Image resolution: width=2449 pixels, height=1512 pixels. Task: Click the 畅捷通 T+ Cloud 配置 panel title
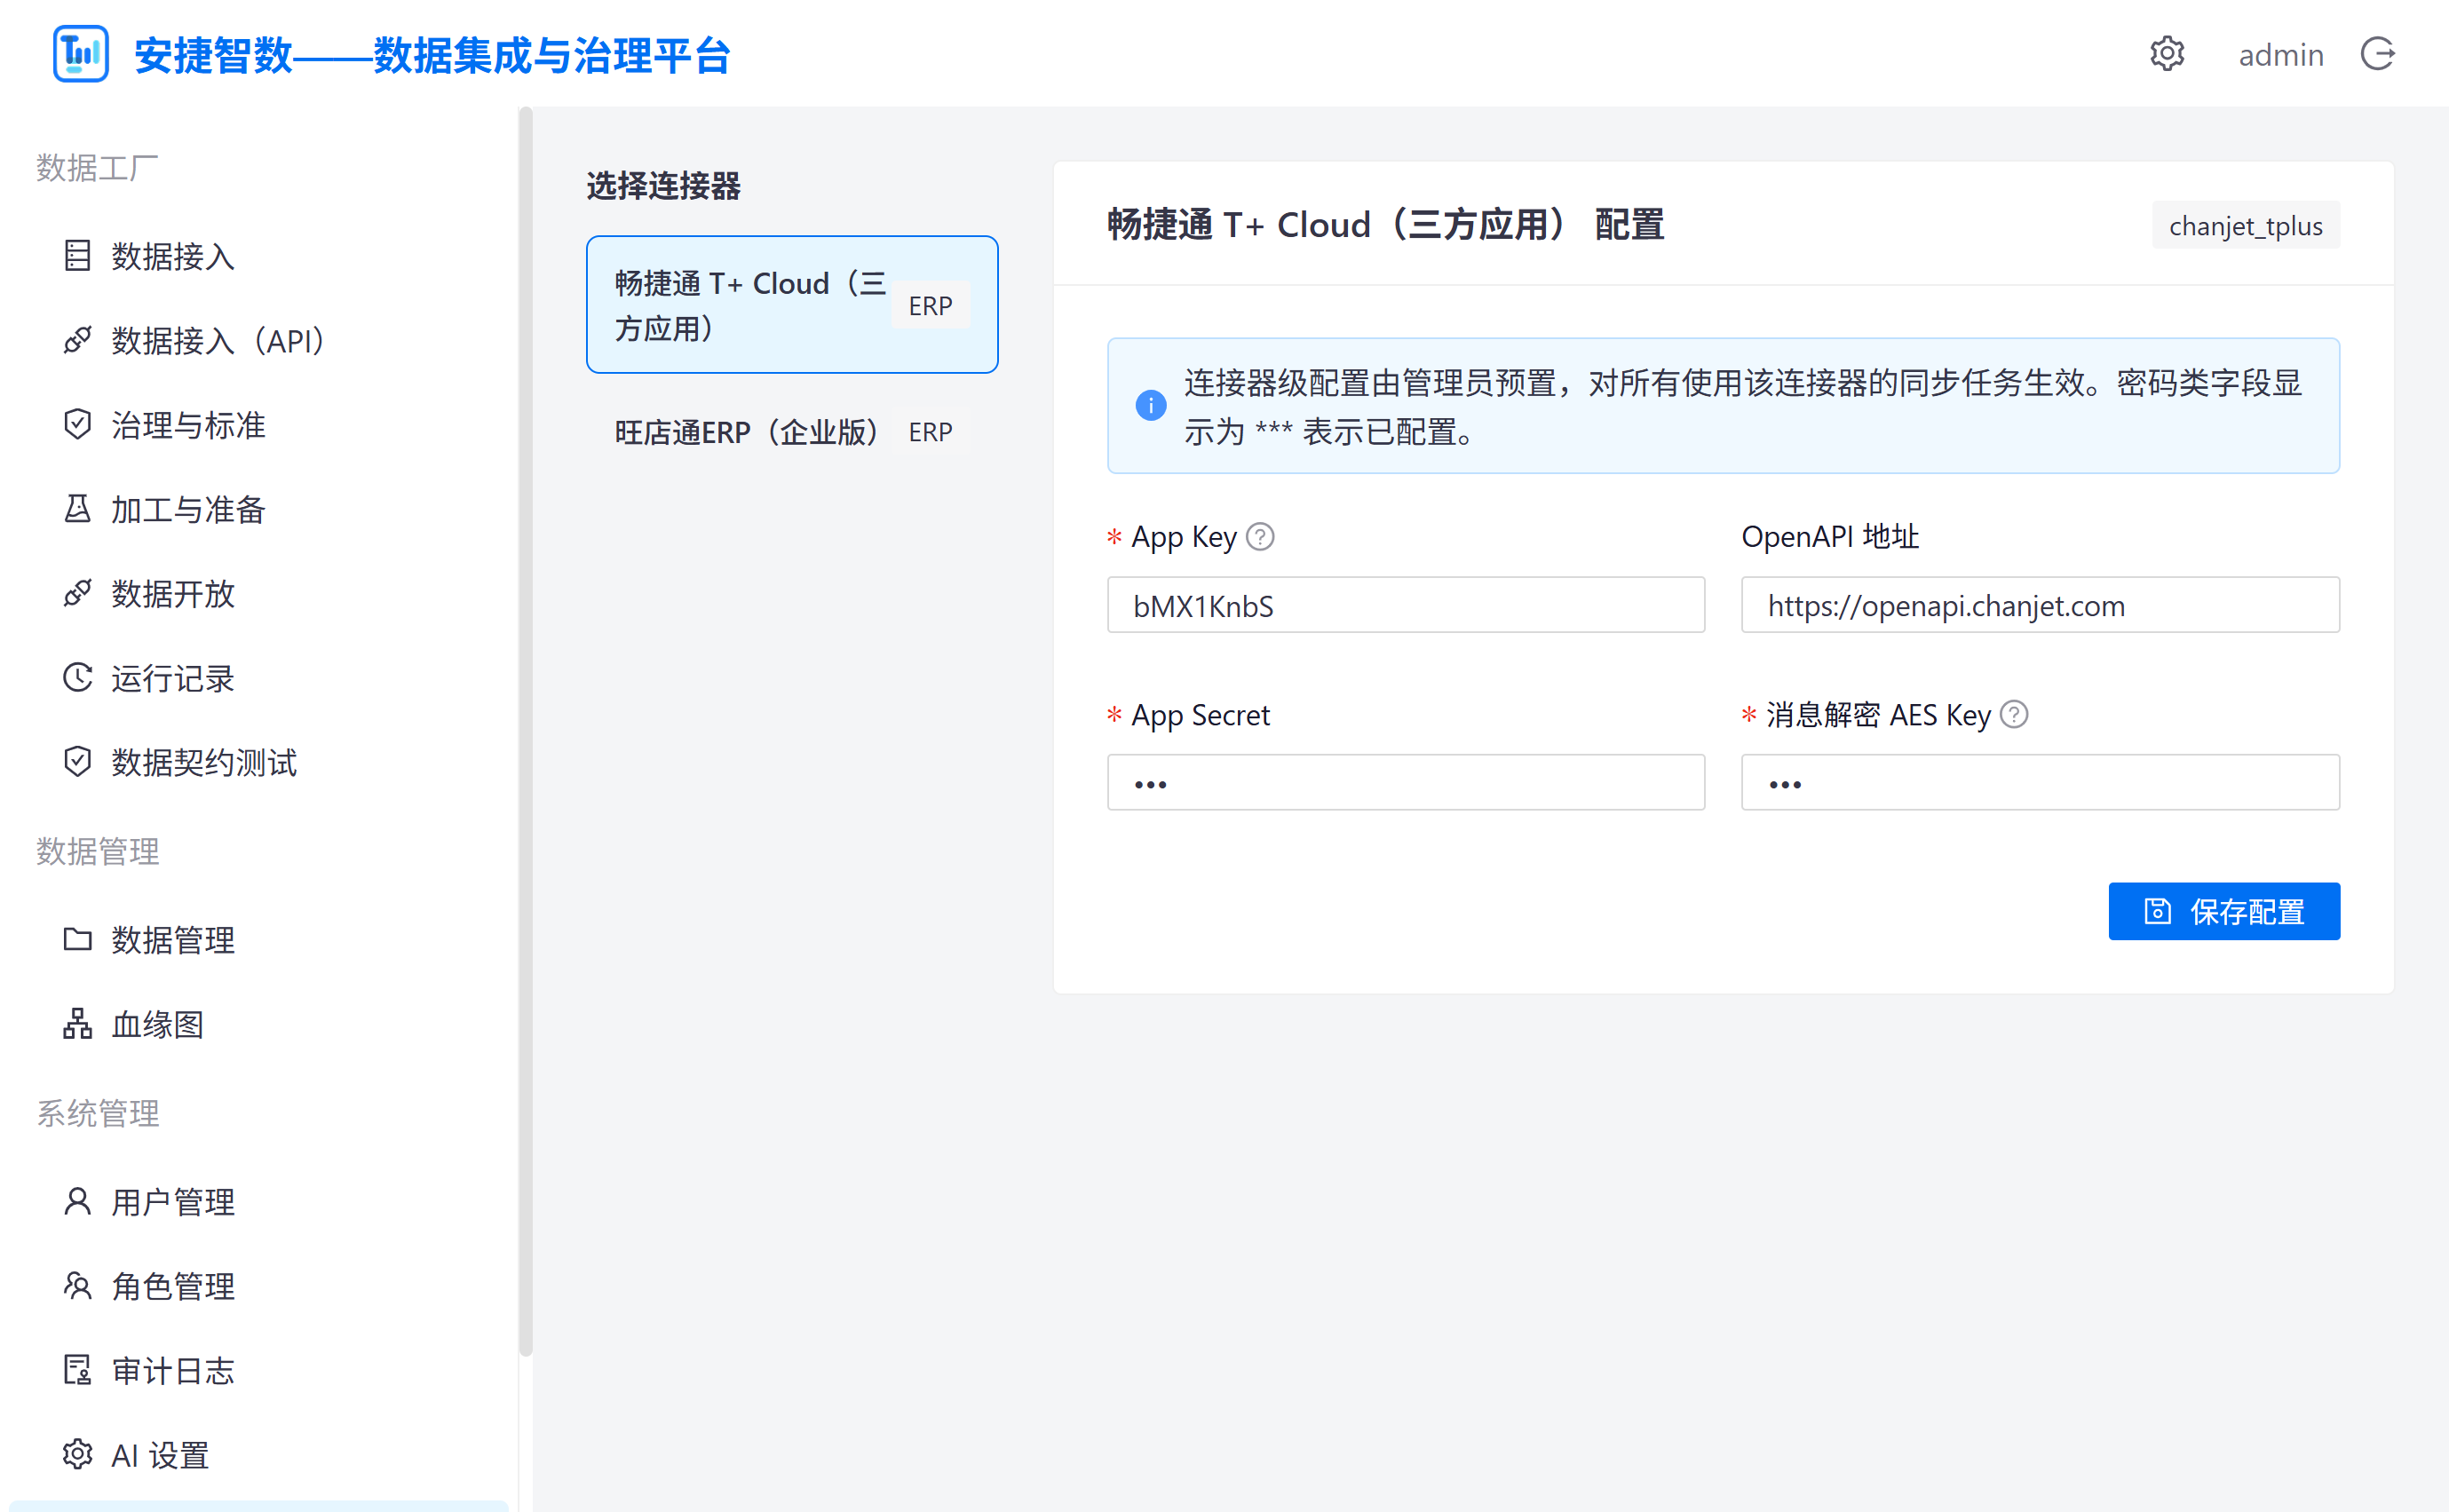click(1386, 224)
